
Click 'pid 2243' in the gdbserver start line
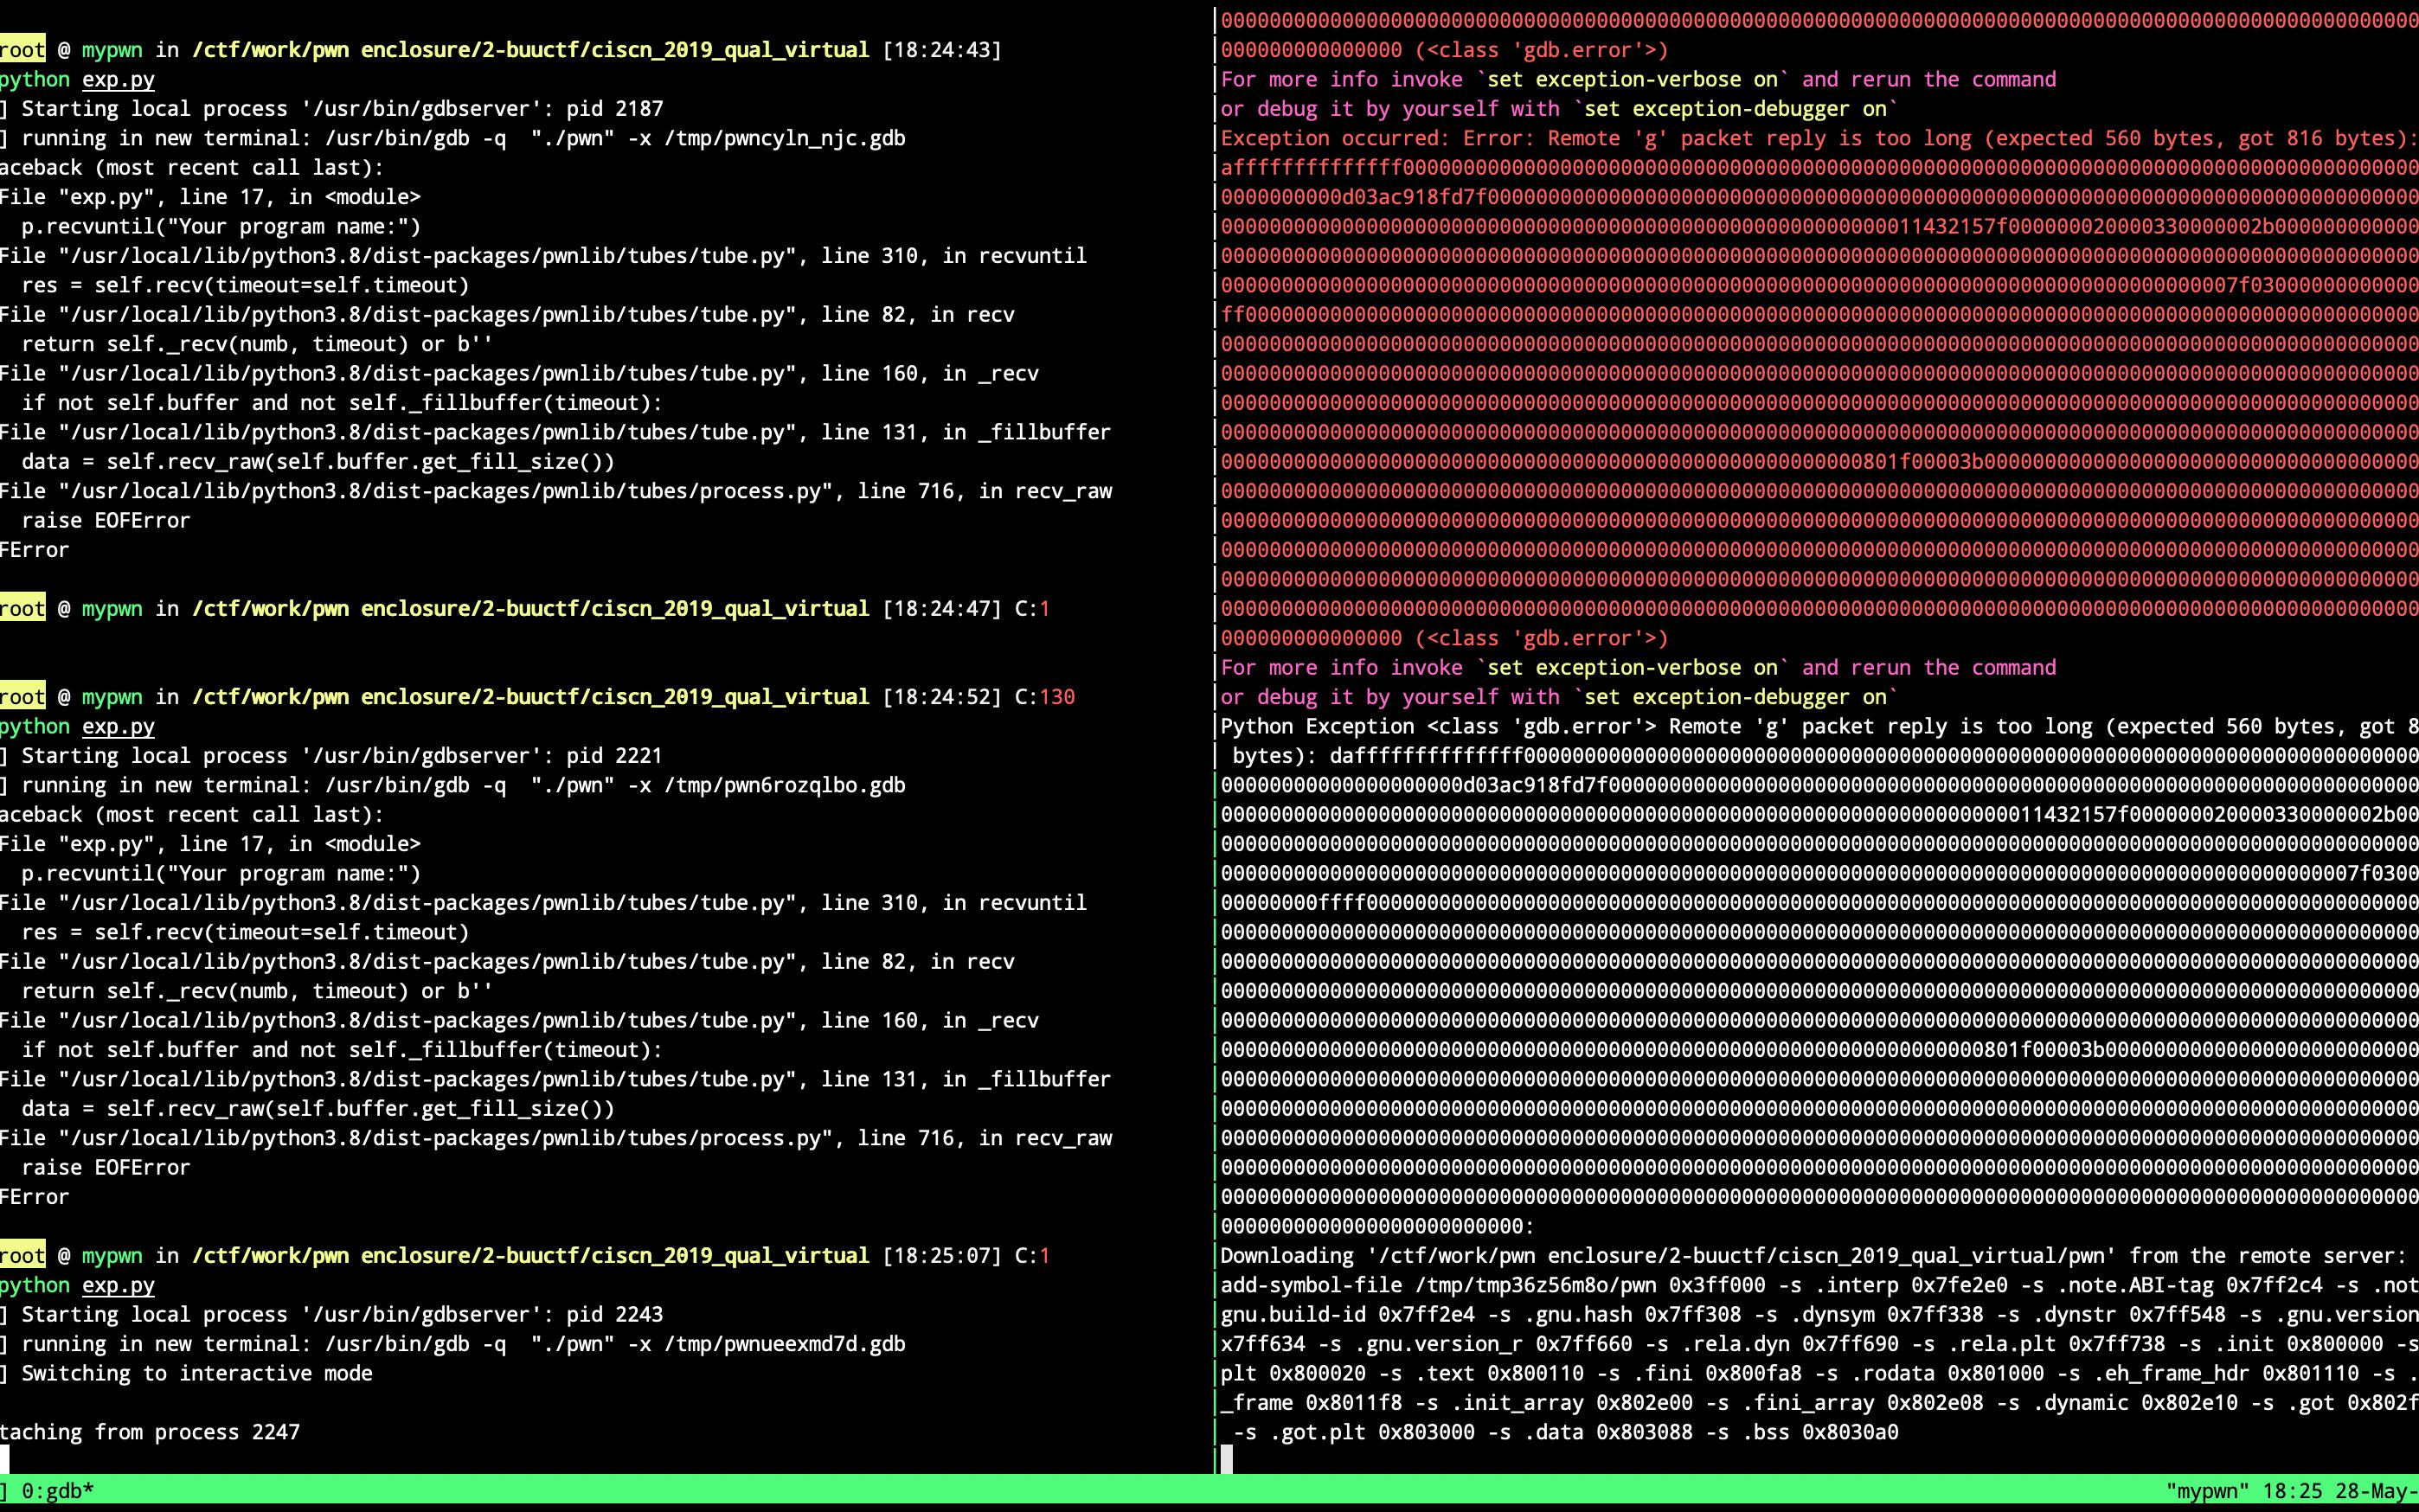tap(614, 1315)
